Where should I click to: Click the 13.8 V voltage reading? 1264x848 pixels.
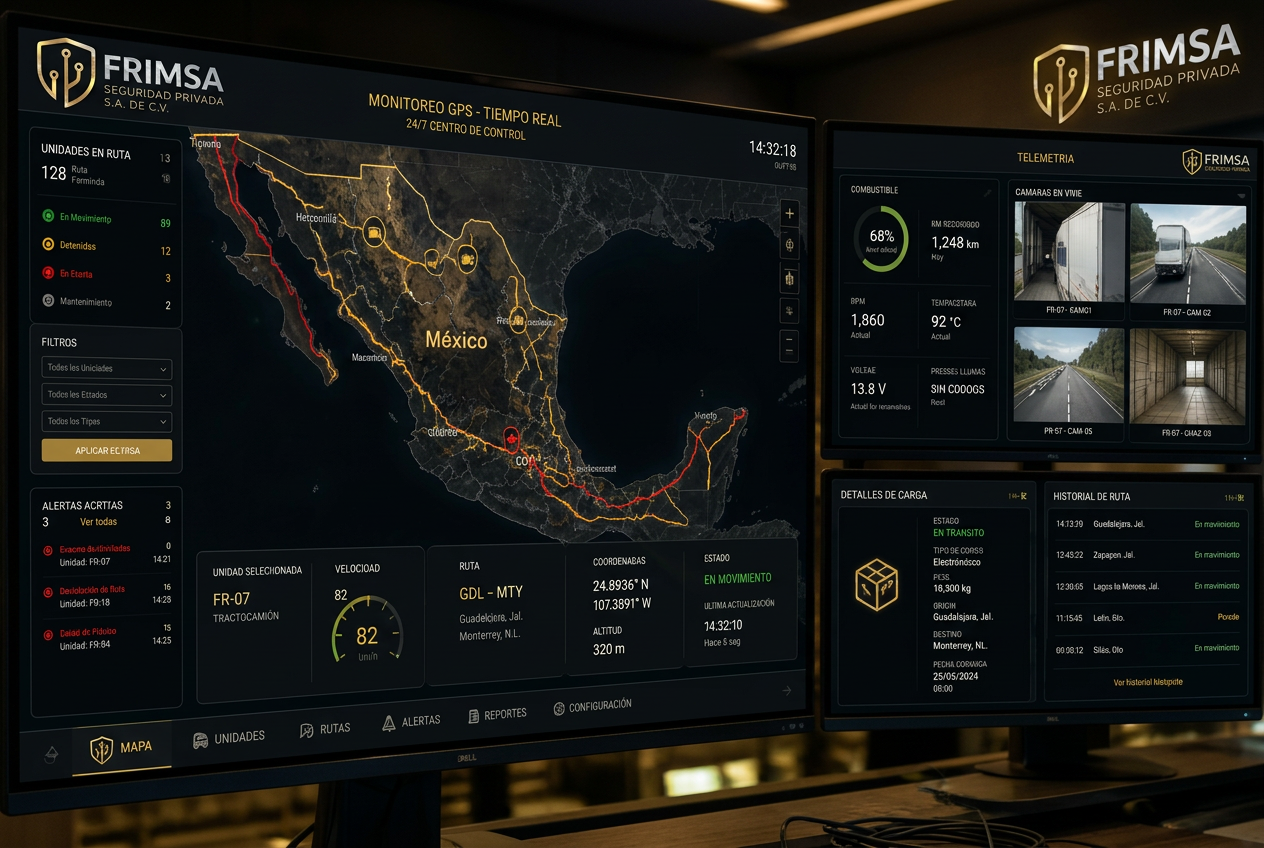tap(869, 388)
